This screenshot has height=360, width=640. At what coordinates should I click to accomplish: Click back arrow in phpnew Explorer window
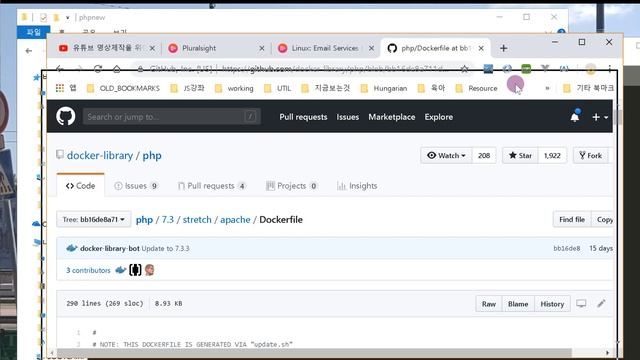(29, 51)
